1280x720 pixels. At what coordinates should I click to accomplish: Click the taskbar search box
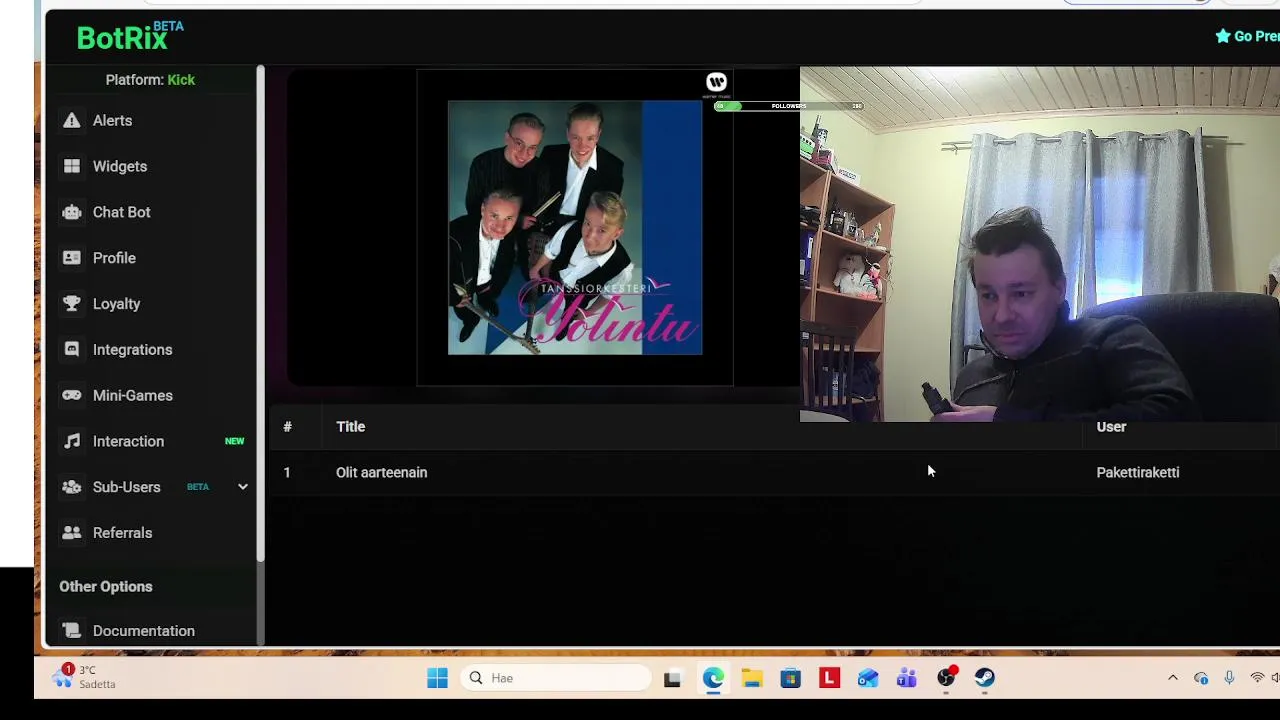tap(556, 678)
